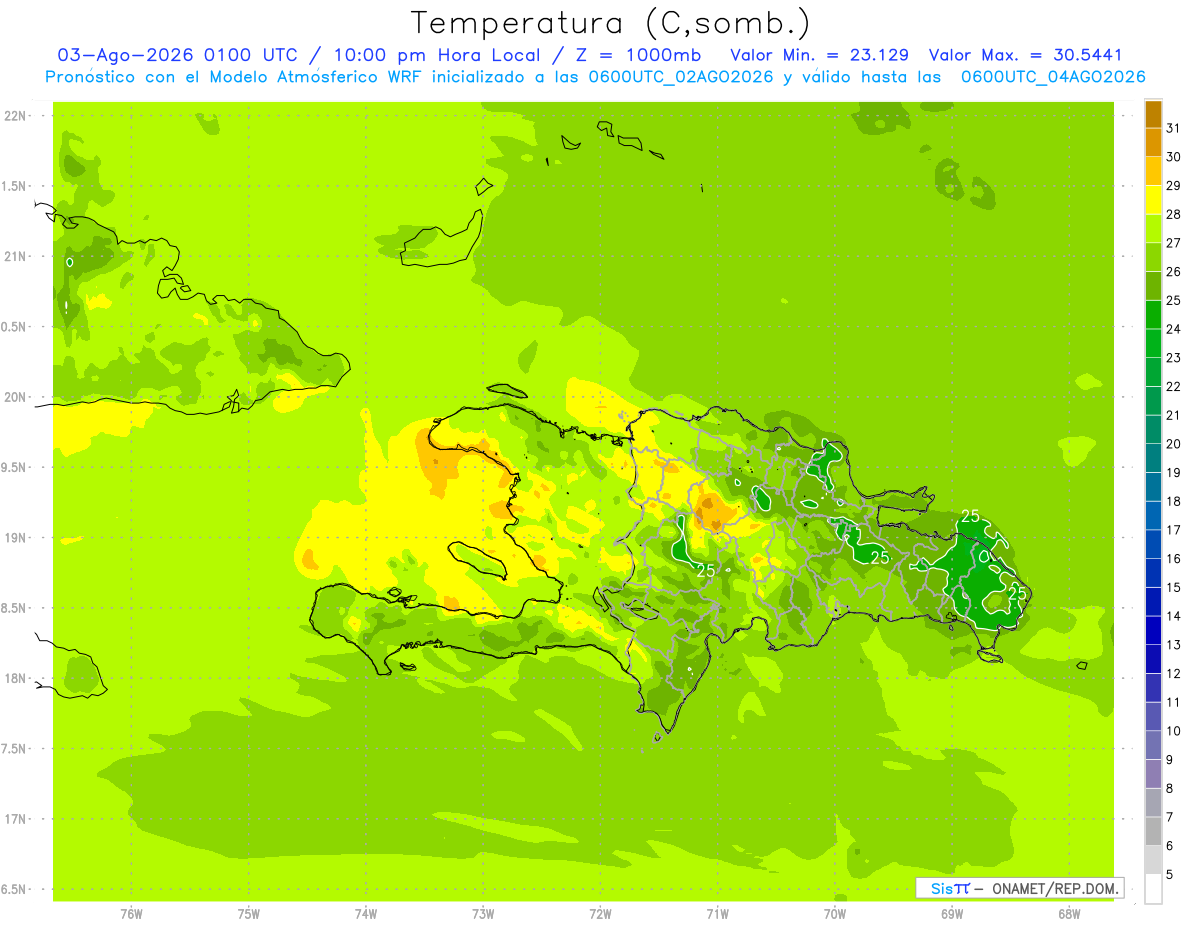Click the gray swatch between 6 and 7
Viewport: 1200px width, 927px height.
(x=1153, y=831)
